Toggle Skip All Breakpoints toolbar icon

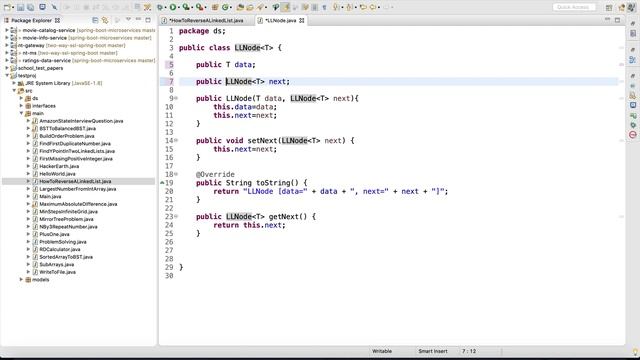pos(54,7)
